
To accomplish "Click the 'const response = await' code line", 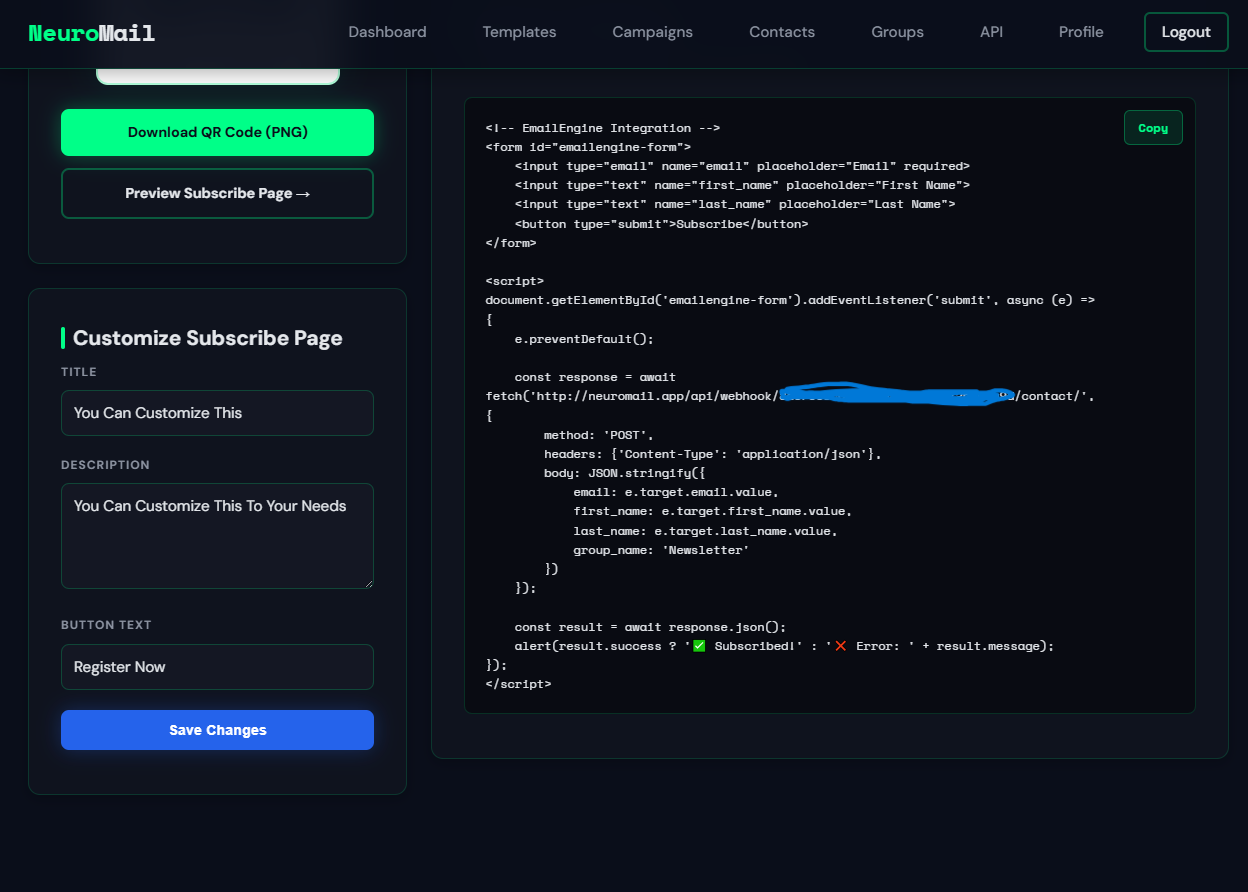I will click(x=595, y=377).
